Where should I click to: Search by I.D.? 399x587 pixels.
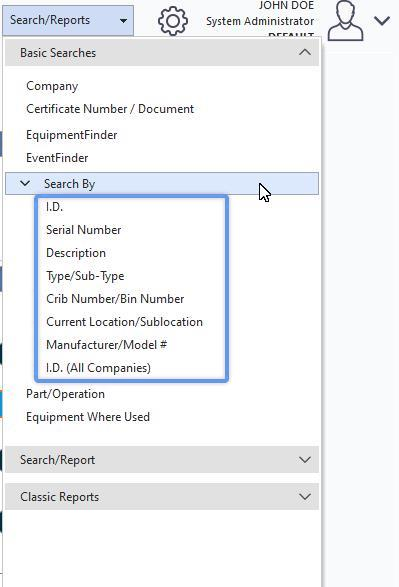point(54,207)
